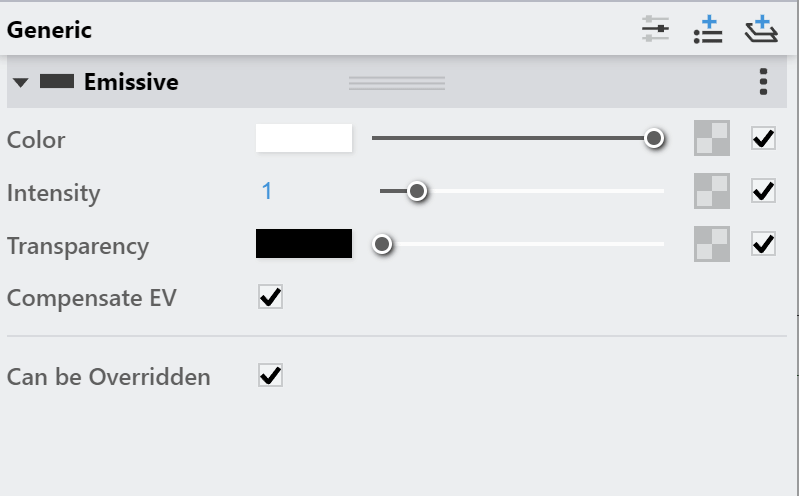Uncheck the Compensate EV checkbox
The image size is (799, 496).
pos(270,297)
